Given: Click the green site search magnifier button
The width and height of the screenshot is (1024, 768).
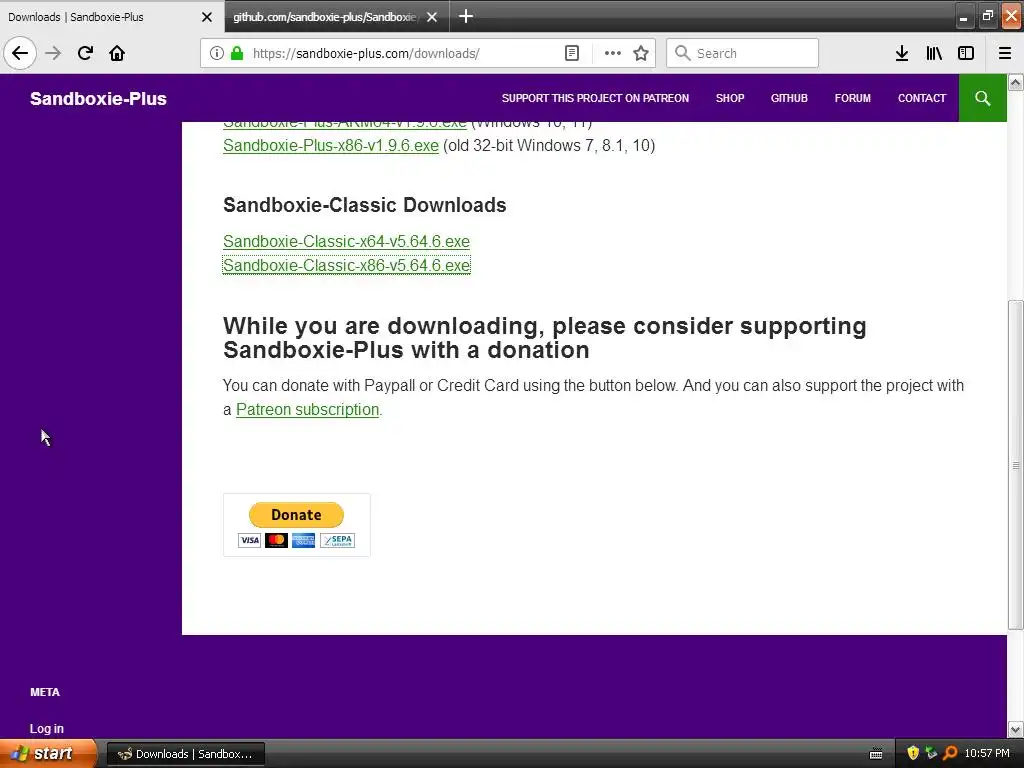Looking at the screenshot, I should click(982, 98).
